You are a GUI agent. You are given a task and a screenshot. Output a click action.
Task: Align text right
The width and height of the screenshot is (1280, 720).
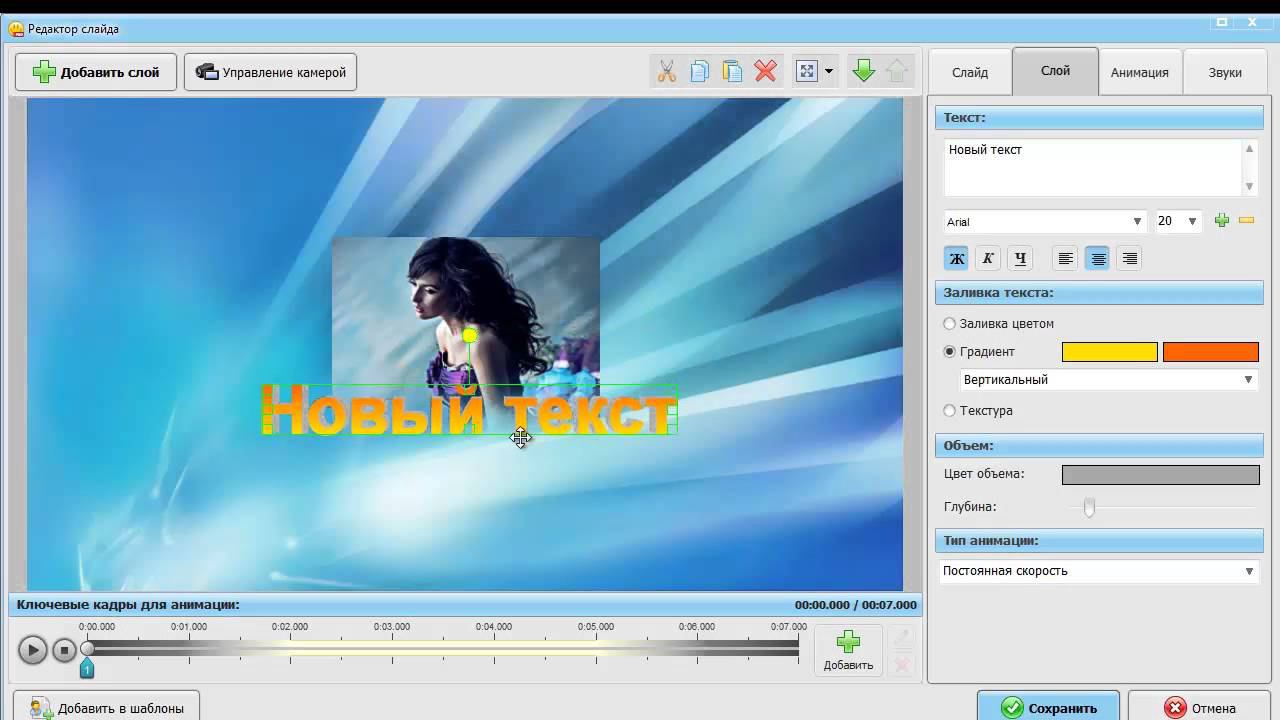coord(1130,258)
